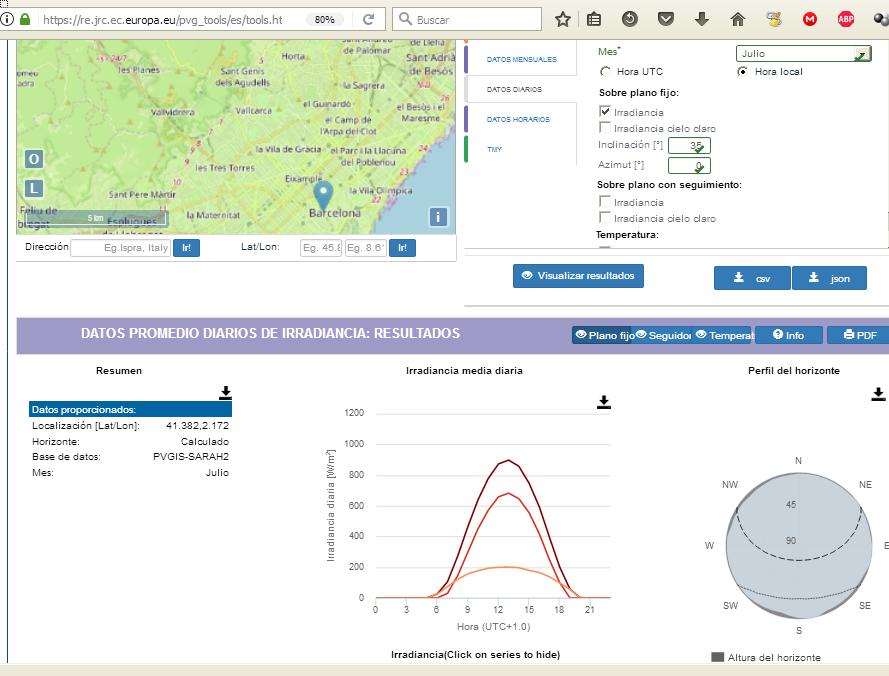Open the DATOS MENSUALES tab
Screen dimensions: 889x676
(x=522, y=59)
